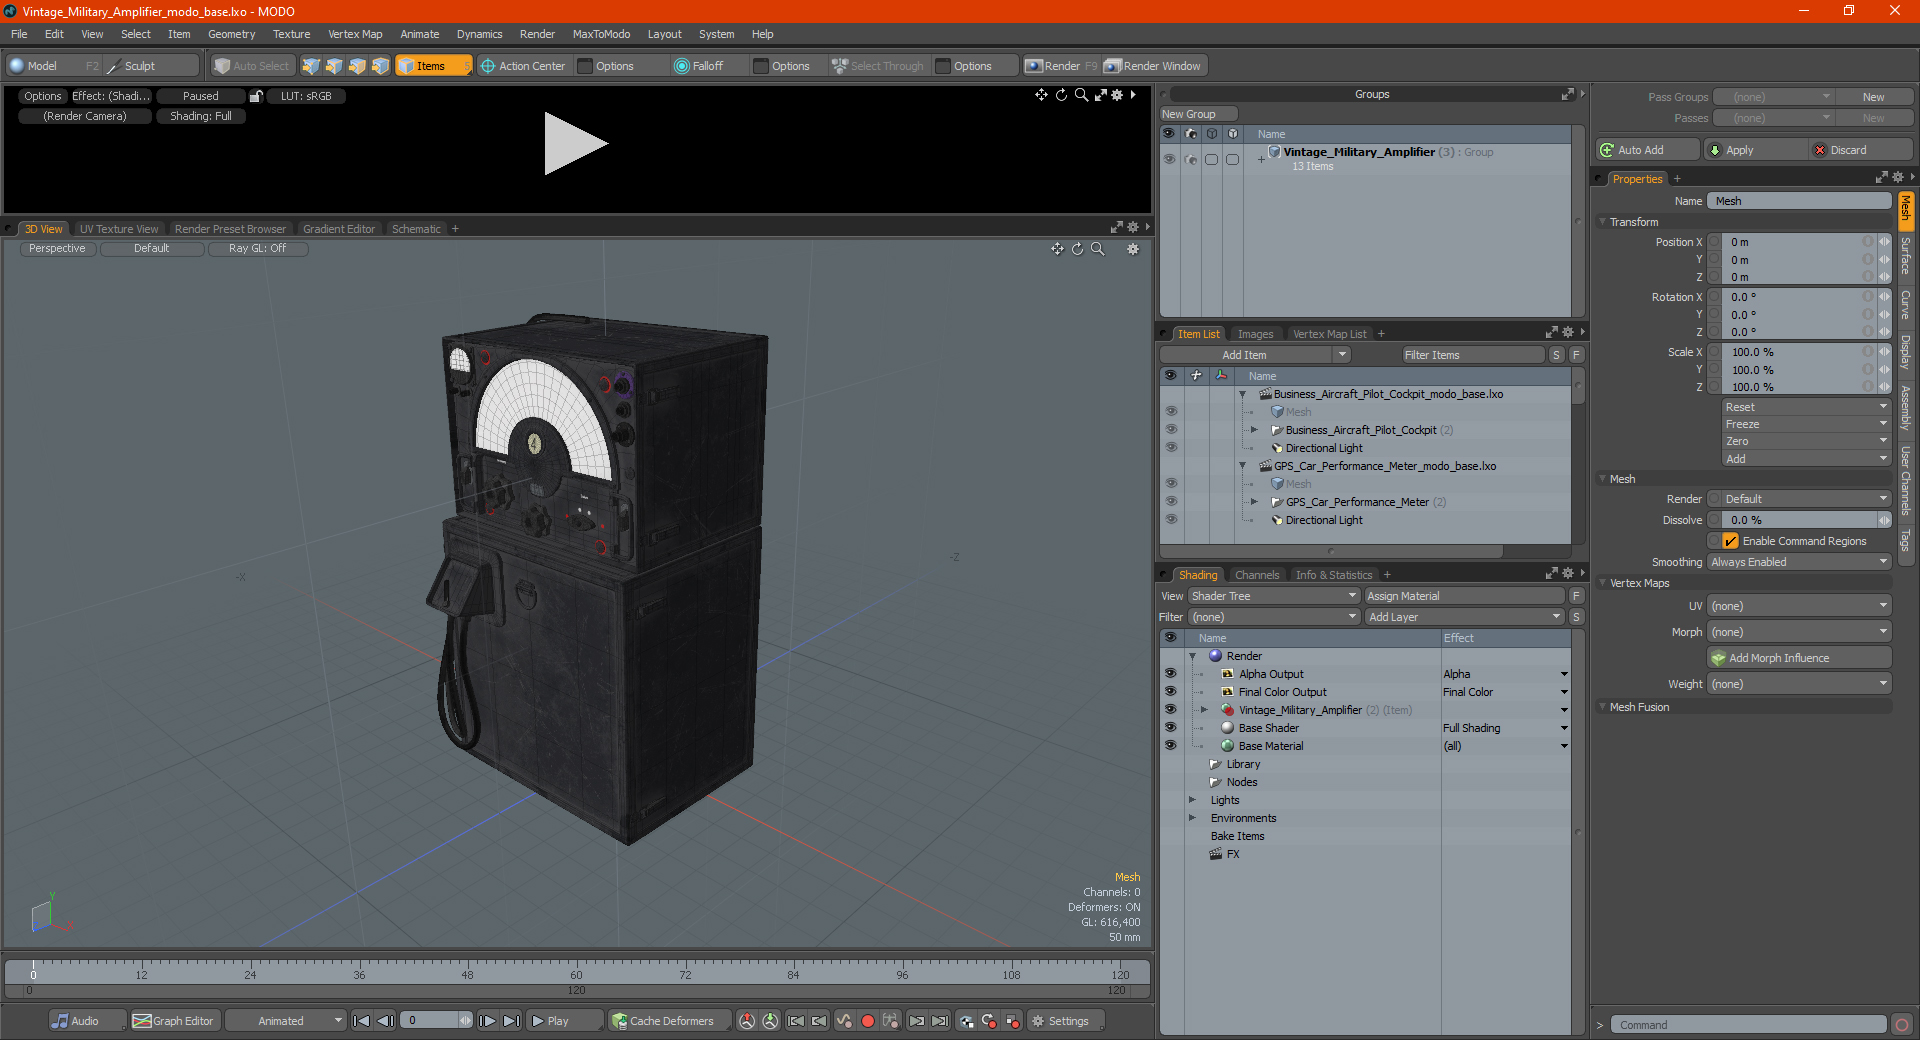Viewport: 1920px width, 1040px height.
Task: Open the Audio settings
Action: [x=87, y=1021]
